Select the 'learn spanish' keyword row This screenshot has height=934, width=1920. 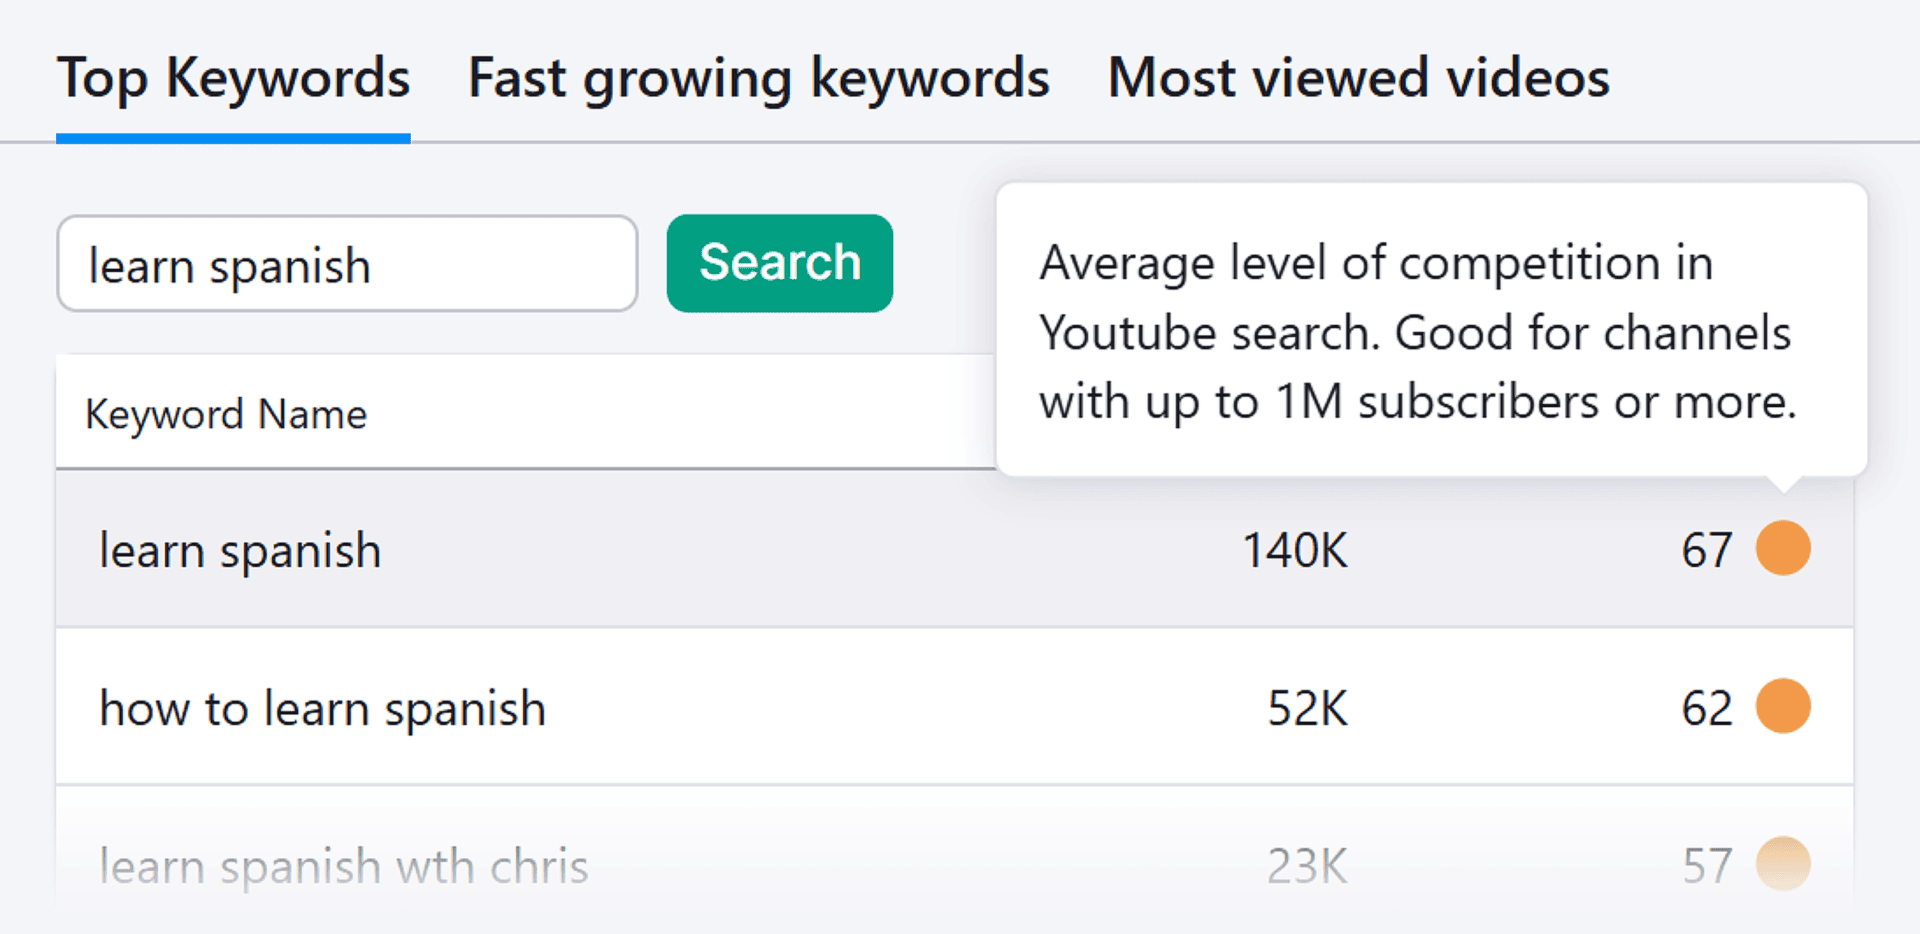[240, 551]
